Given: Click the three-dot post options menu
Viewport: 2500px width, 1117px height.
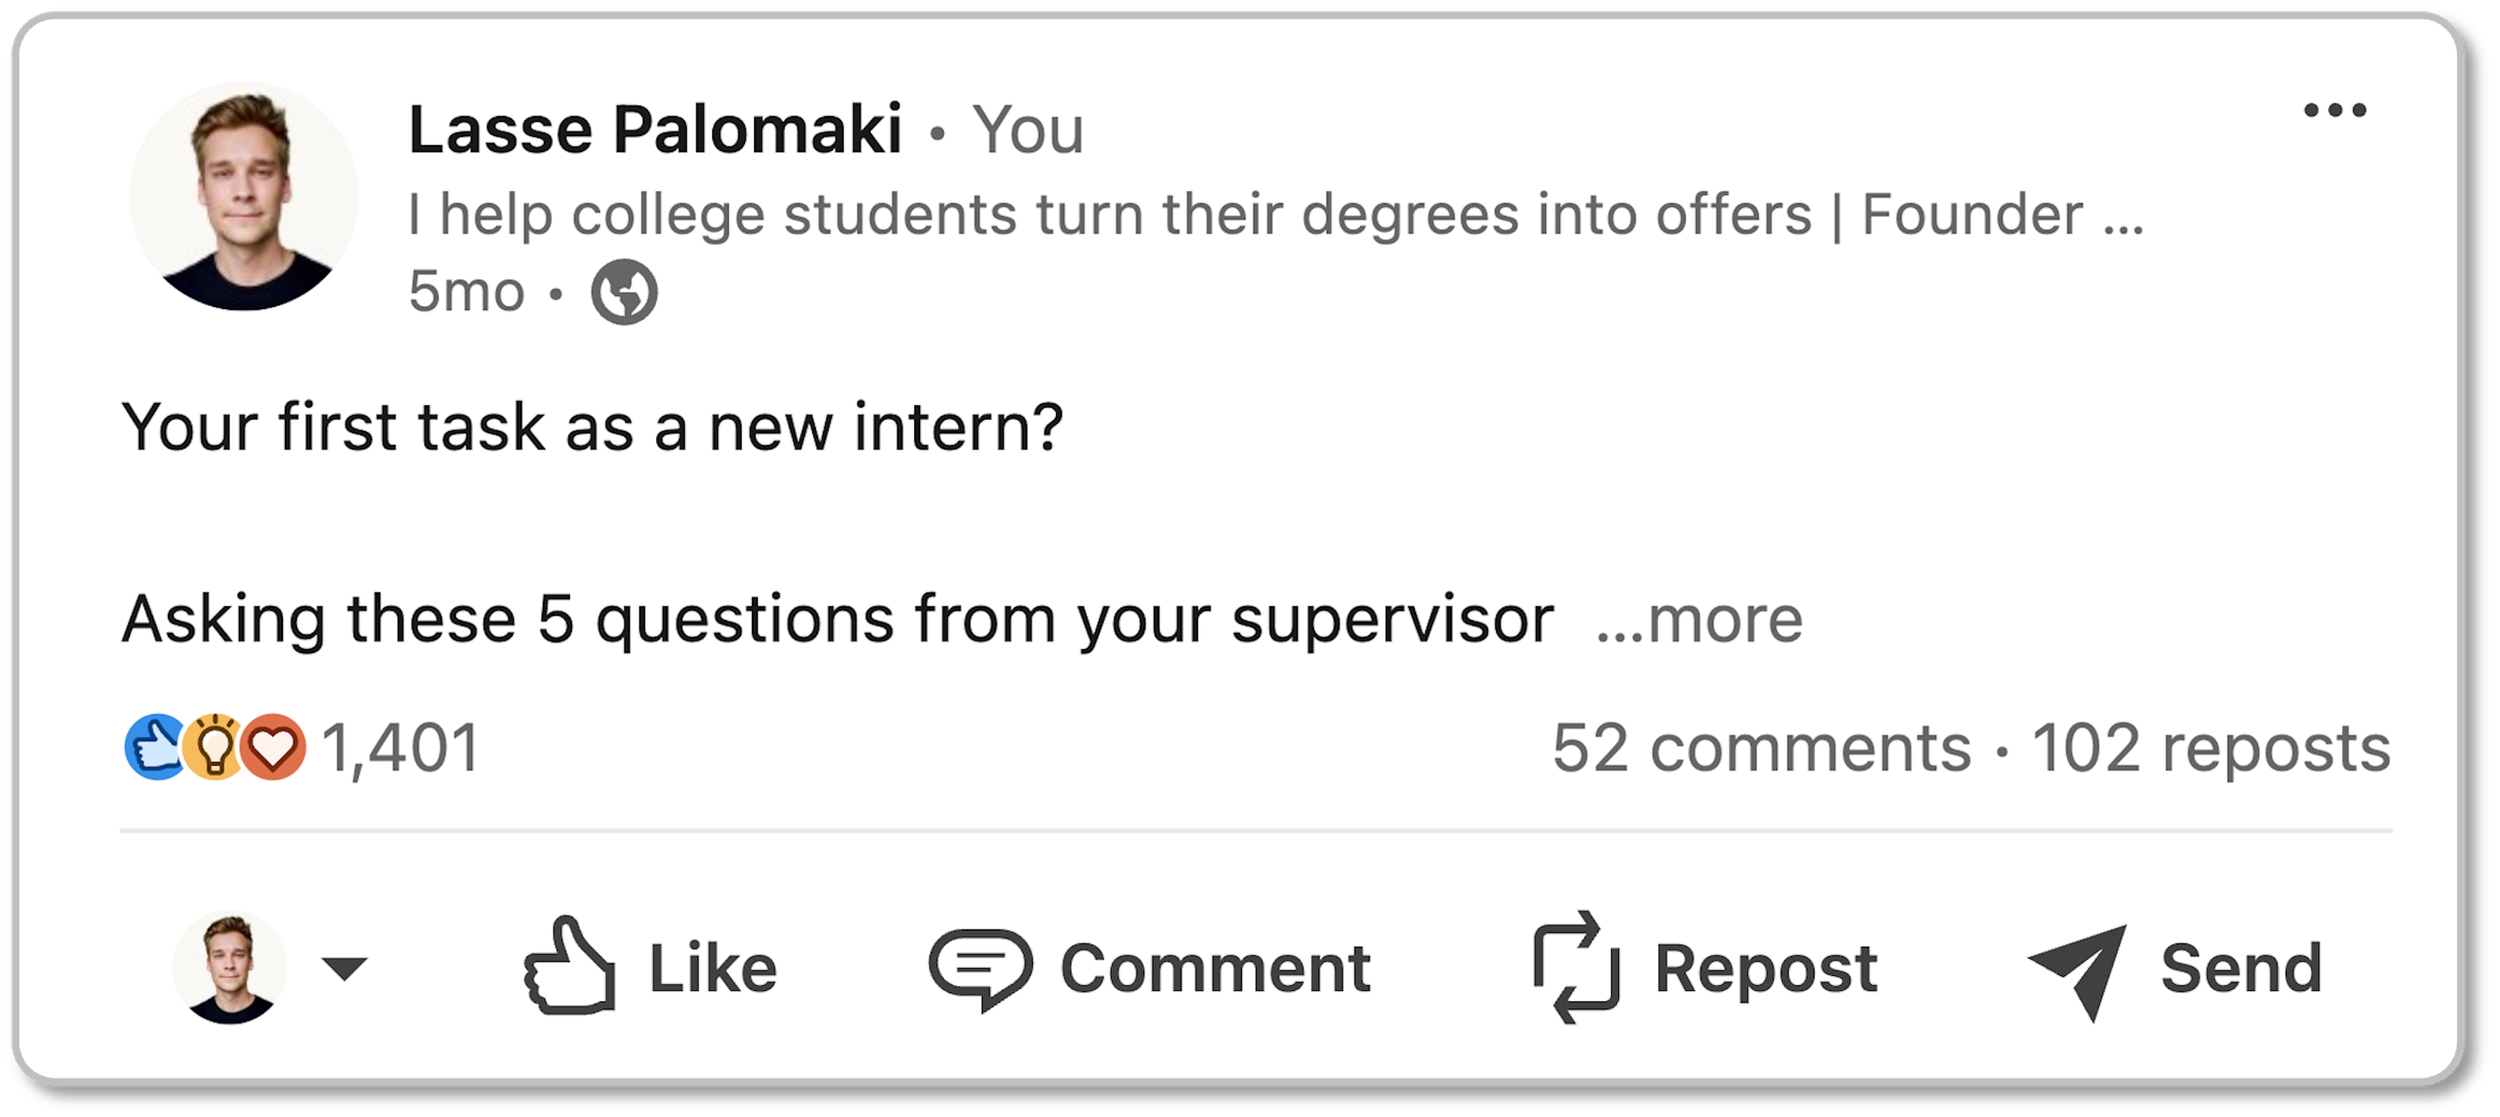Looking at the screenshot, I should (2334, 111).
